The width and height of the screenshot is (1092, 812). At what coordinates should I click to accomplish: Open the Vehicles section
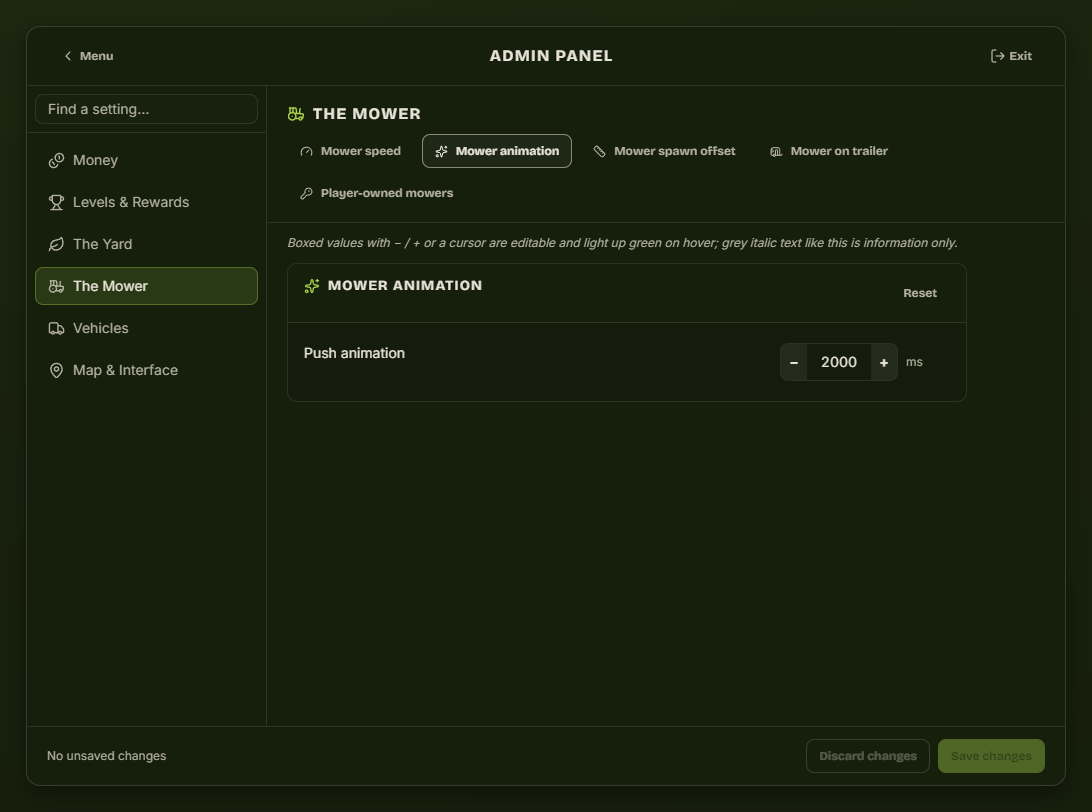[x=146, y=328]
